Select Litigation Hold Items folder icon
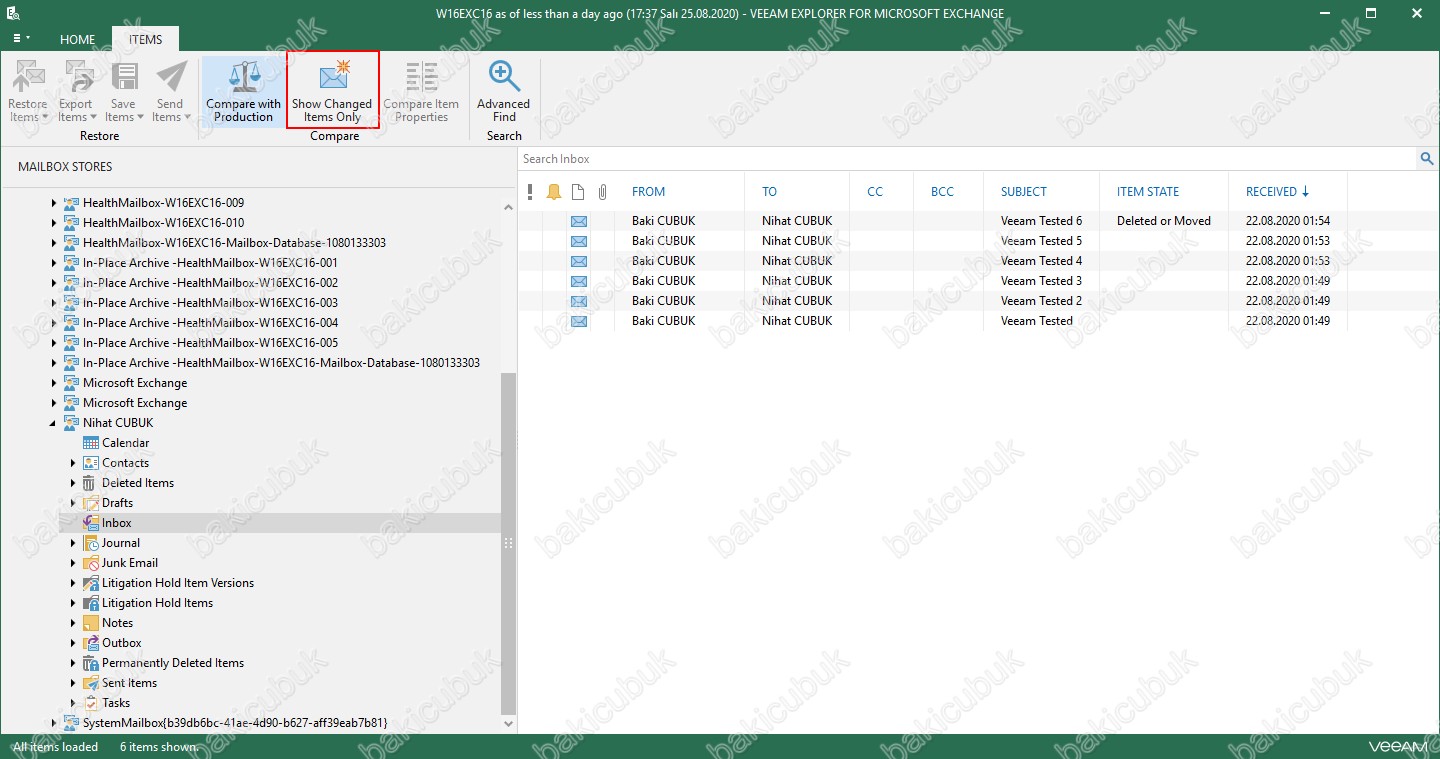1440x759 pixels. tap(91, 603)
